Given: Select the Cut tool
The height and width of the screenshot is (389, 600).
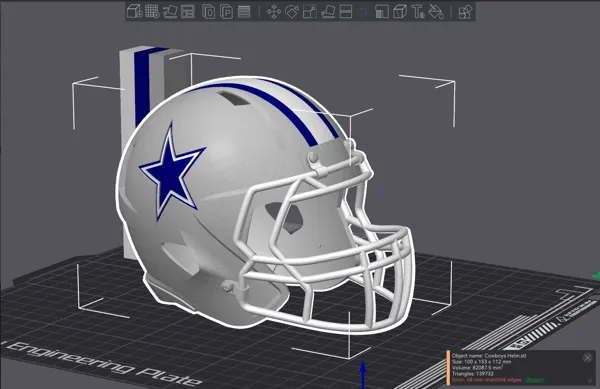Looking at the screenshot, I should coord(346,11).
